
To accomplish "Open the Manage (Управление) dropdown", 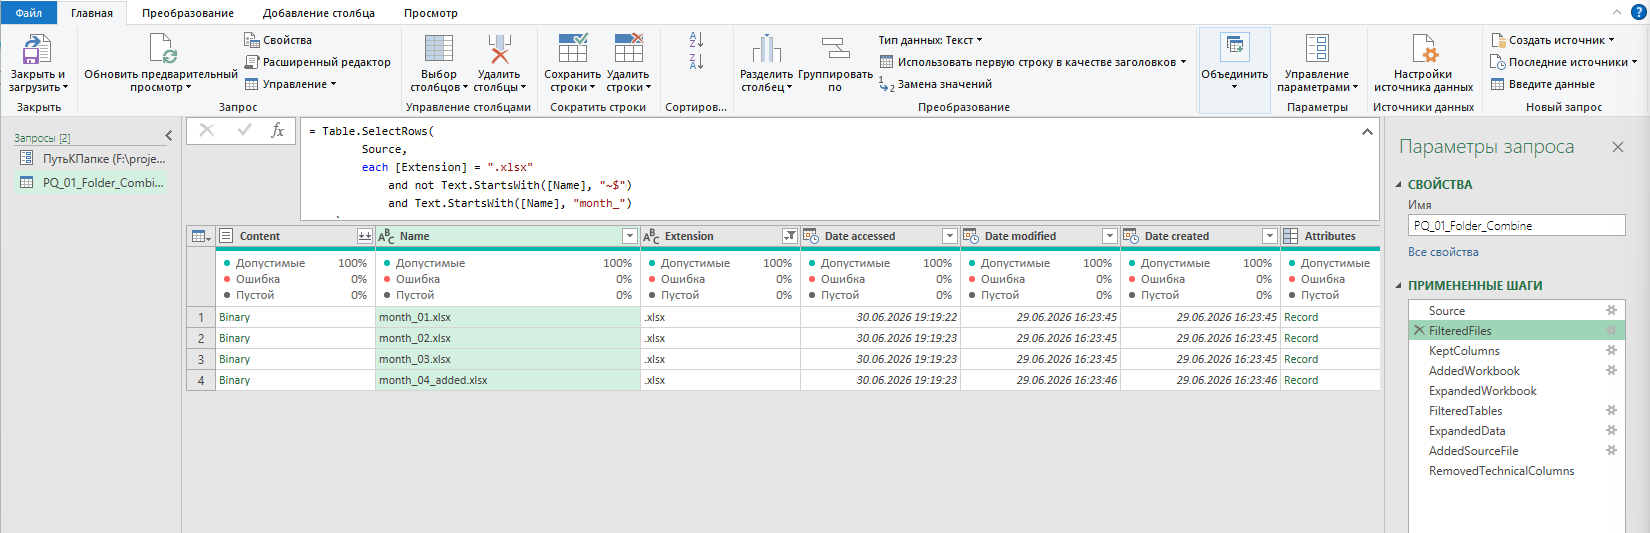I will [290, 84].
